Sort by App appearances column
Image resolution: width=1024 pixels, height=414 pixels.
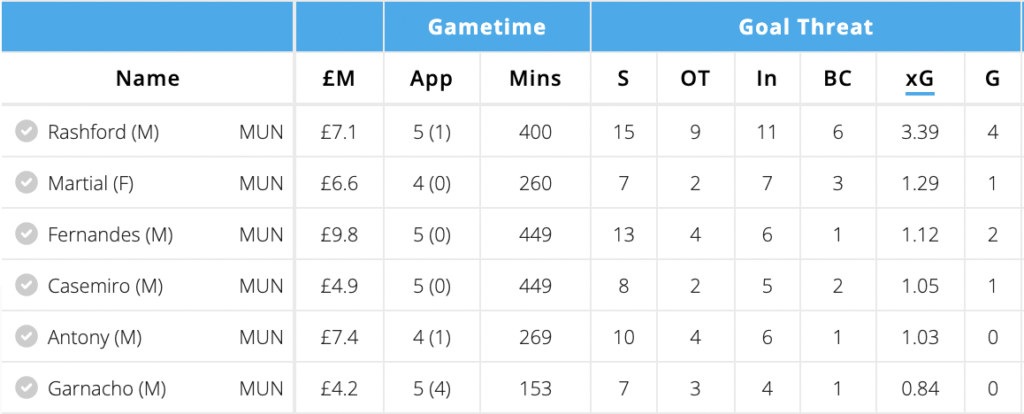[x=432, y=78]
